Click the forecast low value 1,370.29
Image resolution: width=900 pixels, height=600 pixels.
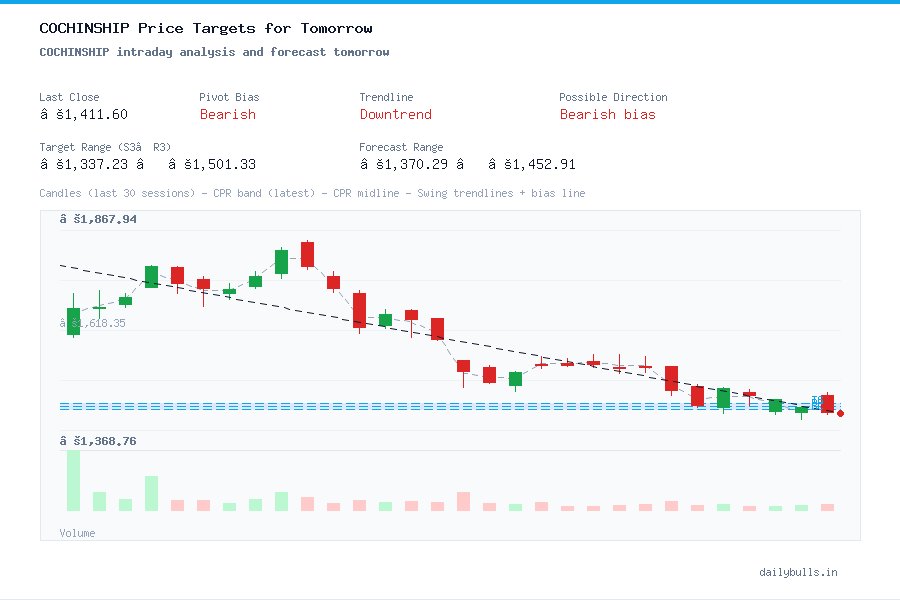404,164
